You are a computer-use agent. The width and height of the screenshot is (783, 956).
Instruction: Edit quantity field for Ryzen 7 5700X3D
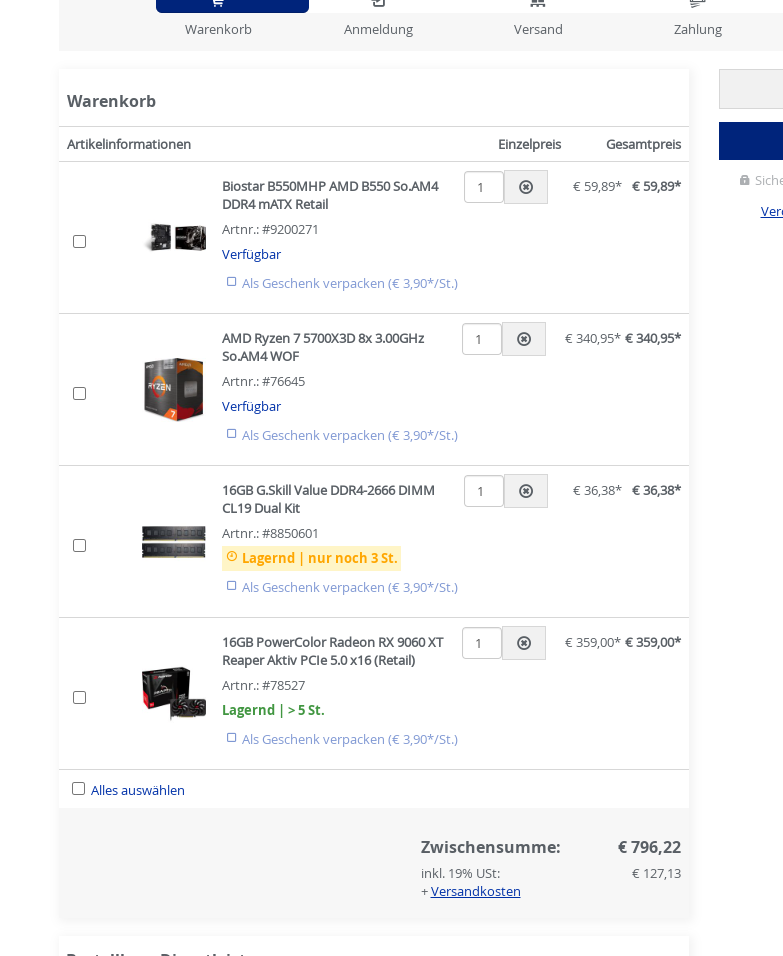coord(481,339)
